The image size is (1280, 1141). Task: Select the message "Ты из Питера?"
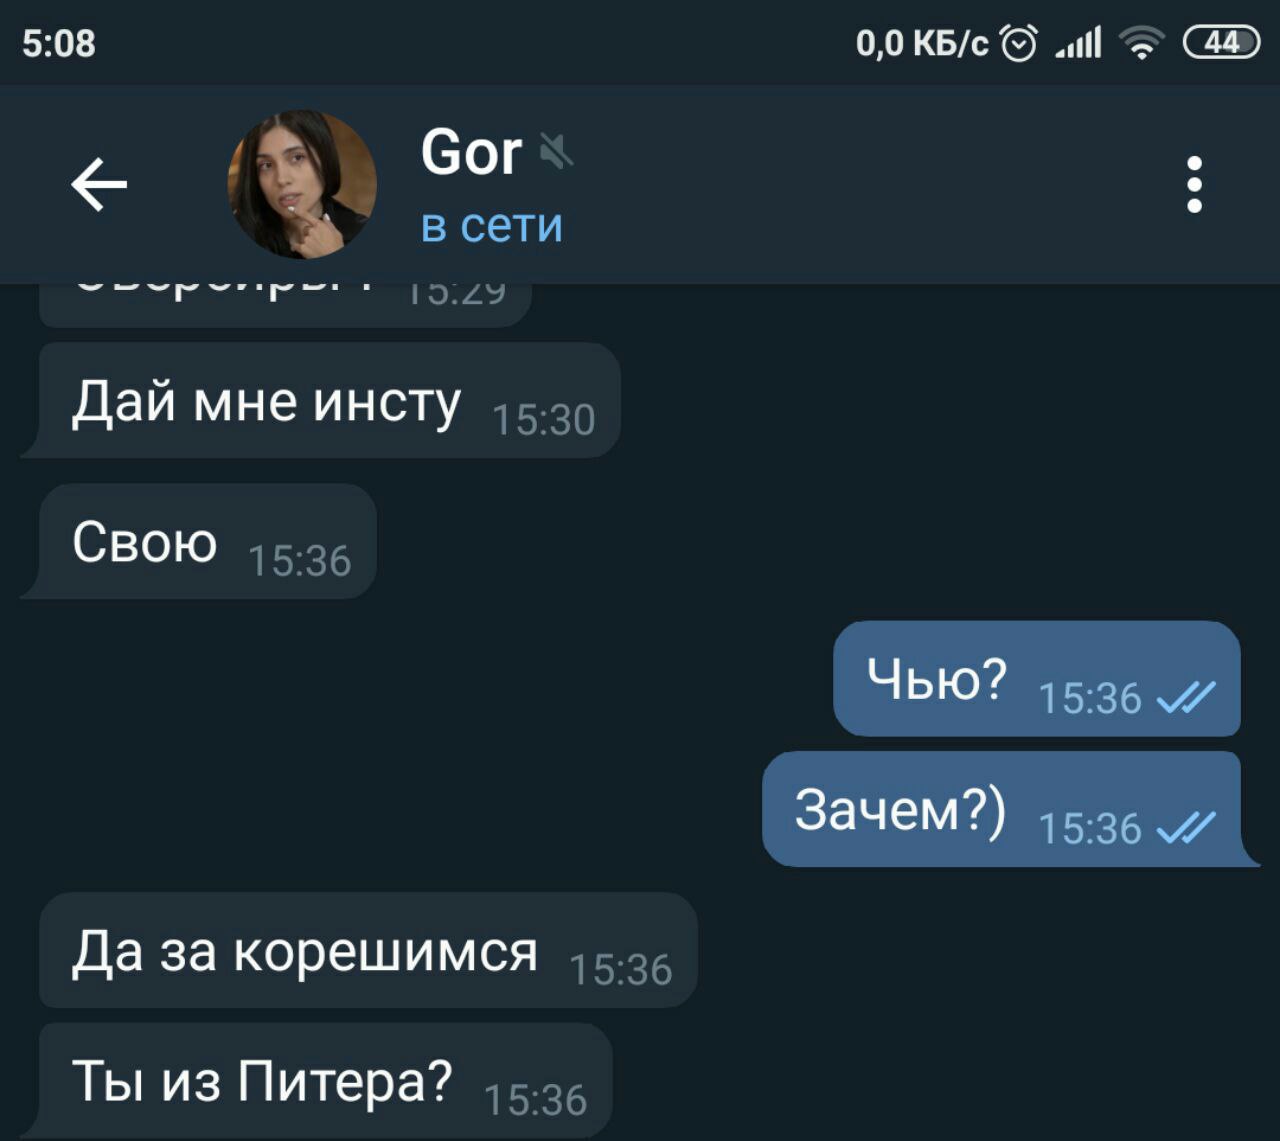[316, 1080]
